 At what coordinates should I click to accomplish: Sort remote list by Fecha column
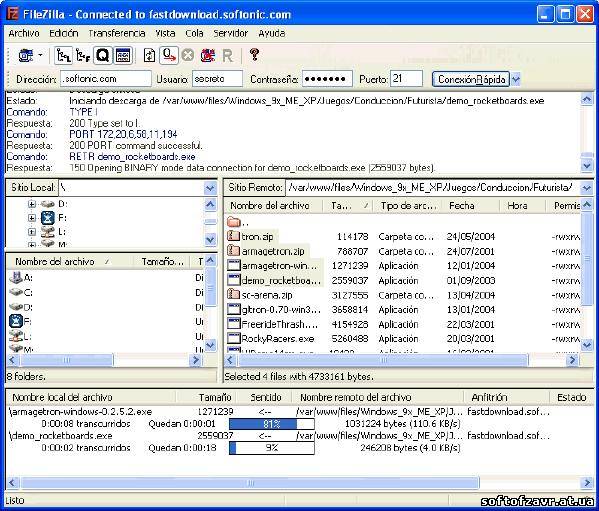tap(471, 205)
